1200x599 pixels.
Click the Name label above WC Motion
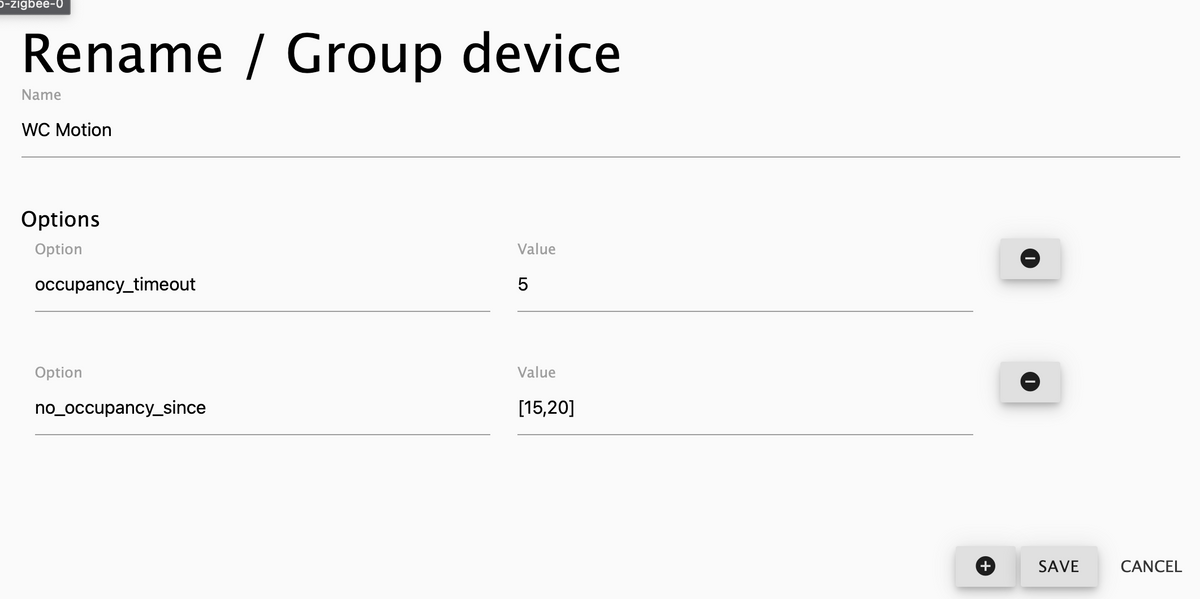pos(41,95)
